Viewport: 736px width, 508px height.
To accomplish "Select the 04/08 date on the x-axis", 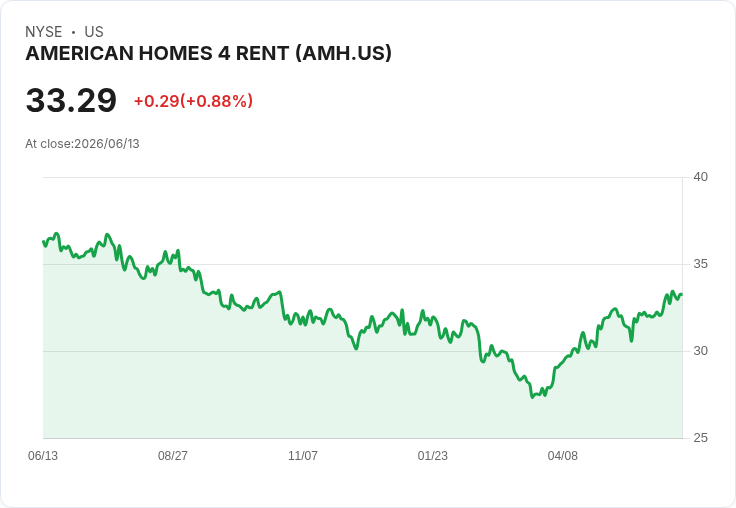I will [x=562, y=455].
